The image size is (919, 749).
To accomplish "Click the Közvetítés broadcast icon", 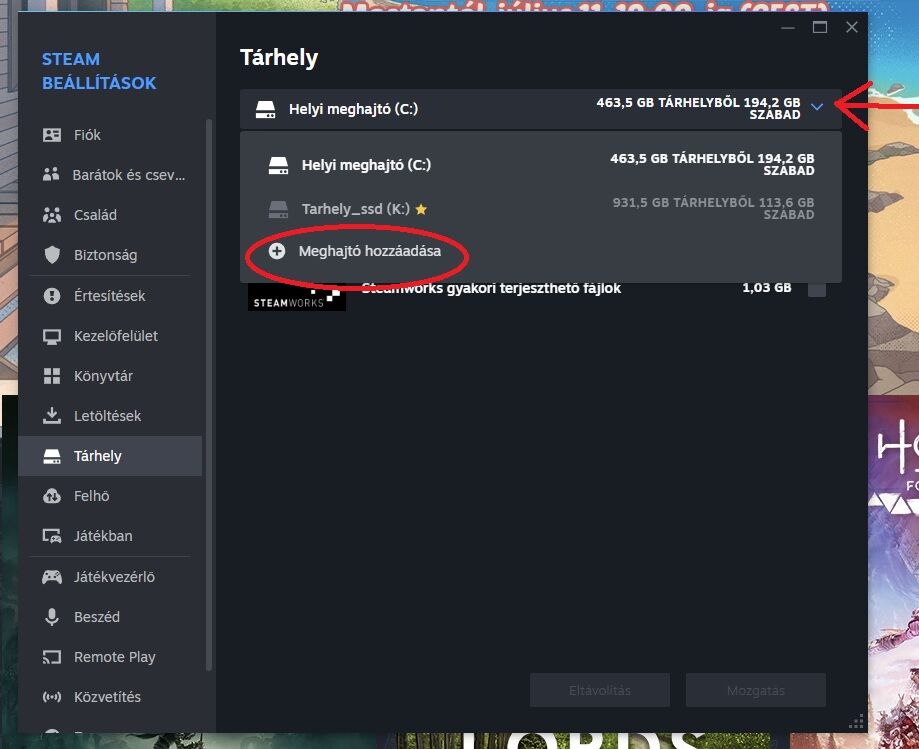I will pos(52,697).
